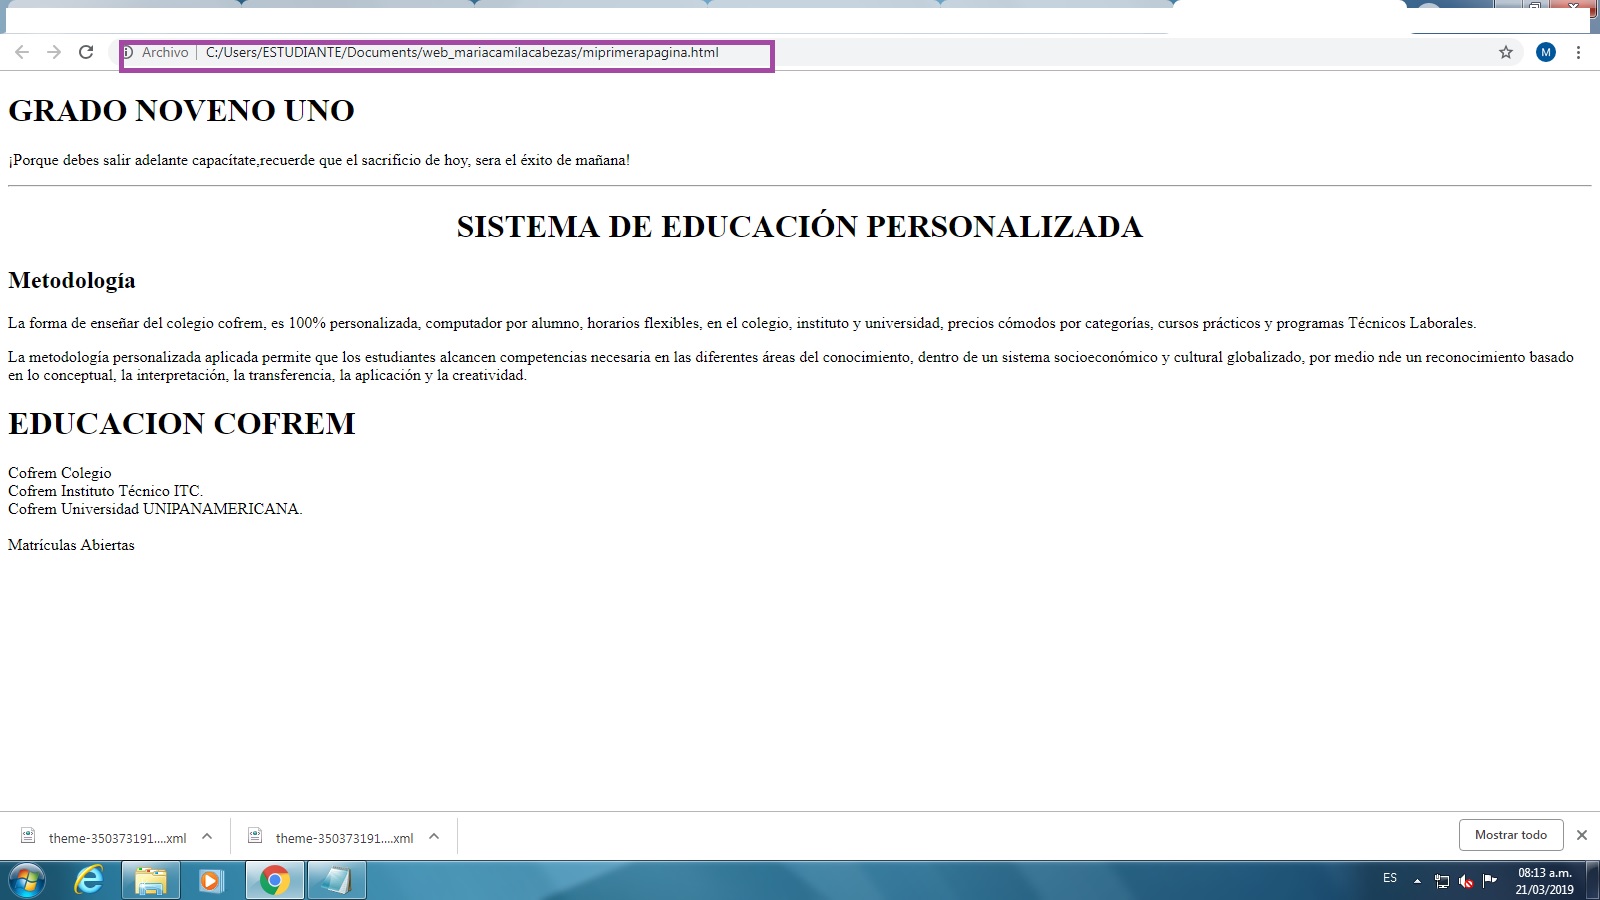Open the Notepad window on the taskbar
The image size is (1600, 900).
click(336, 881)
